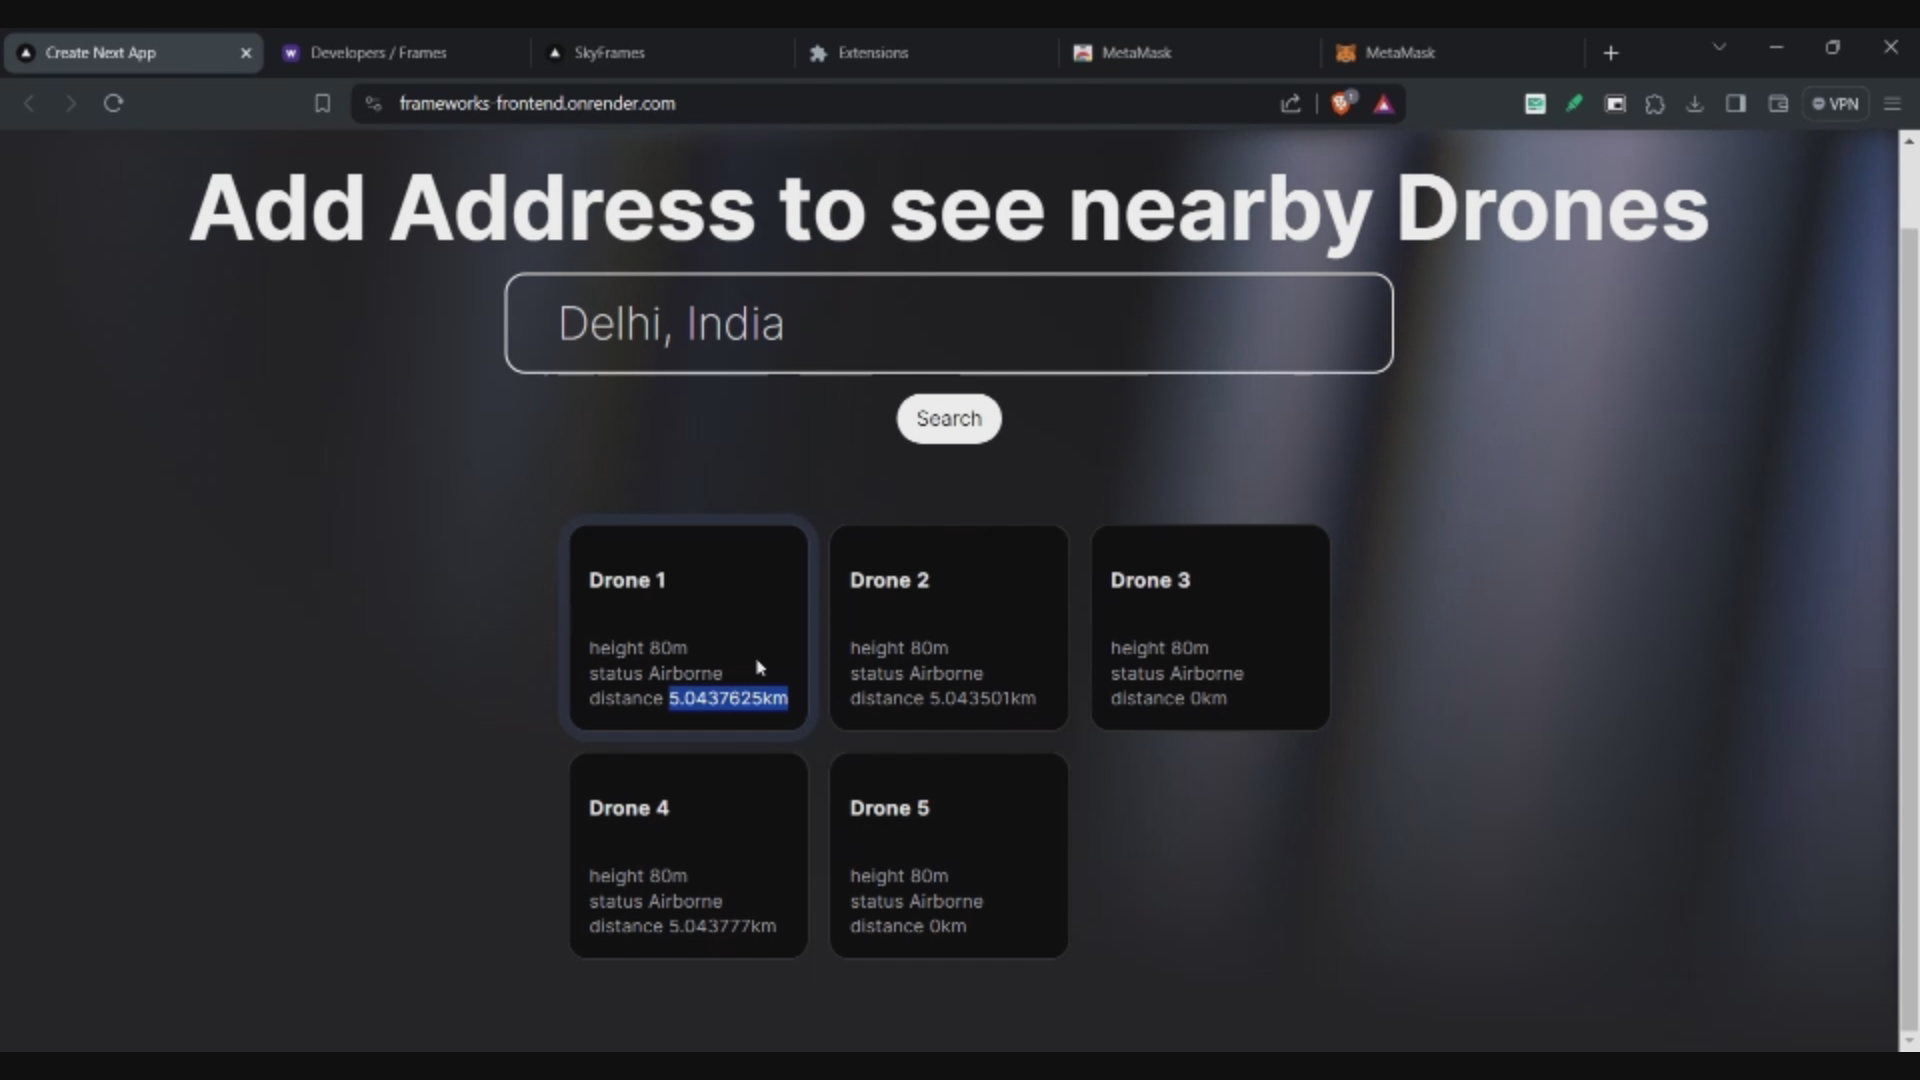This screenshot has width=1920, height=1080.
Task: Click the scrollbar down arrow
Action: pos(1909,1041)
